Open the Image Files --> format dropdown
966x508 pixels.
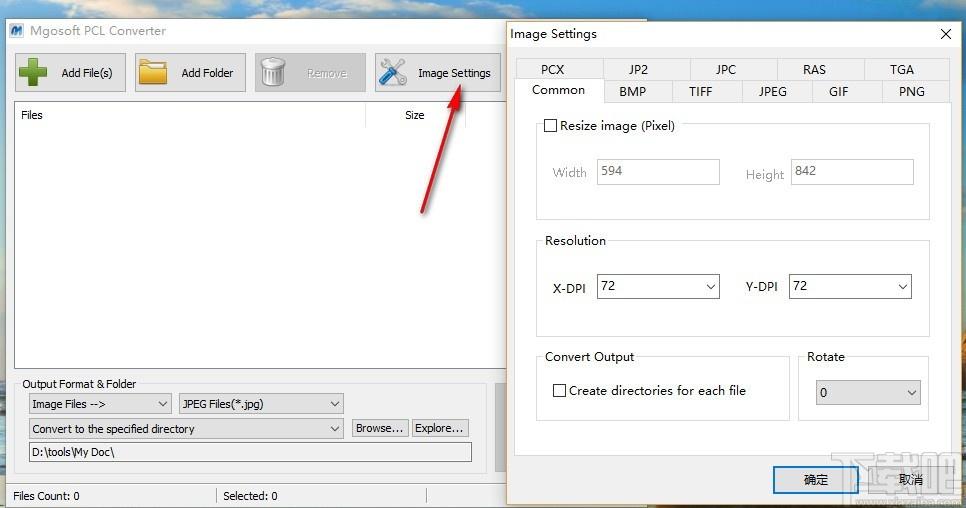pyautogui.click(x=100, y=404)
